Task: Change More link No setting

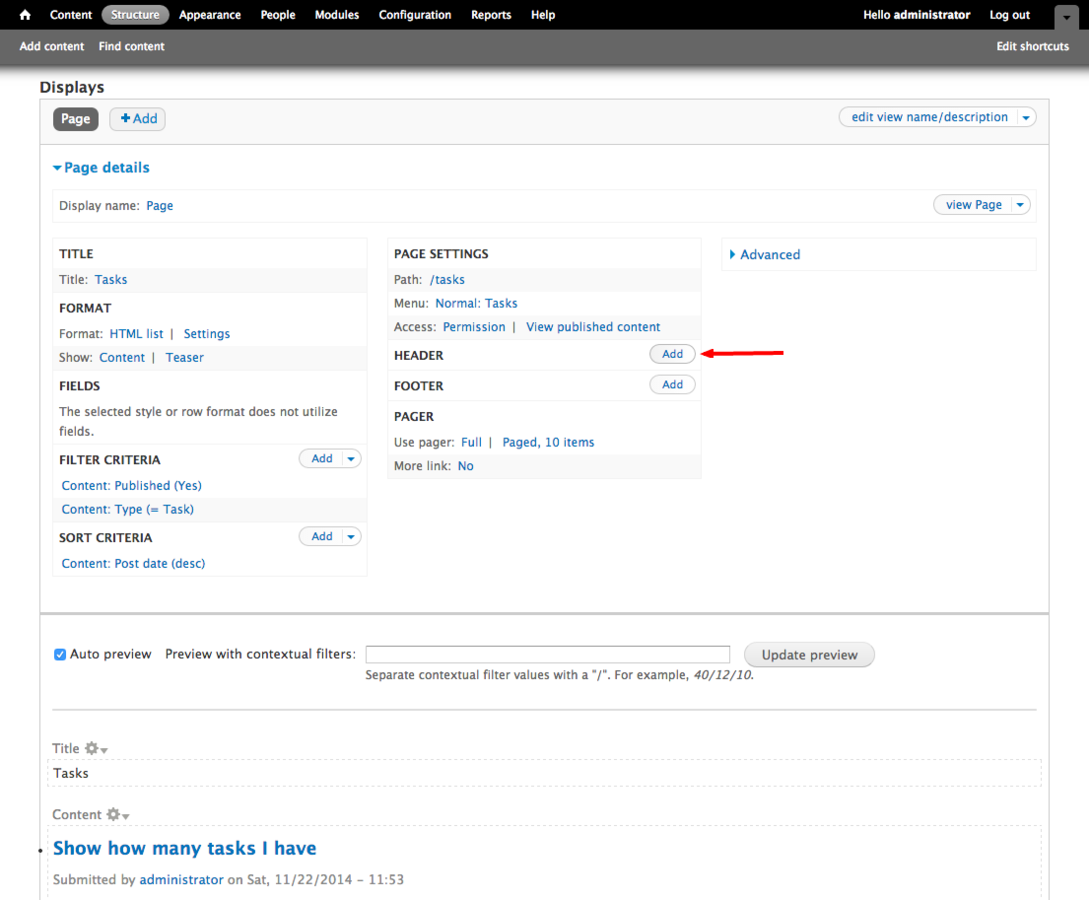Action: 465,466
